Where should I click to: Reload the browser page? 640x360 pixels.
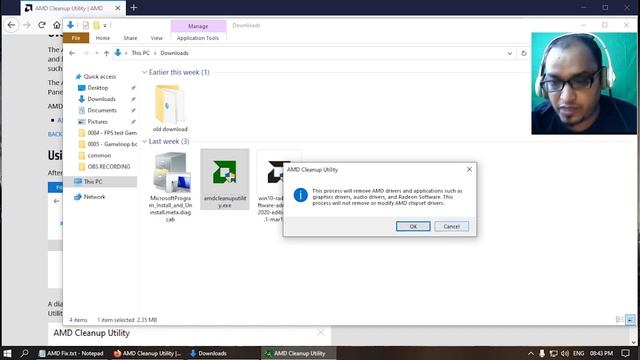pyautogui.click(x=42, y=25)
